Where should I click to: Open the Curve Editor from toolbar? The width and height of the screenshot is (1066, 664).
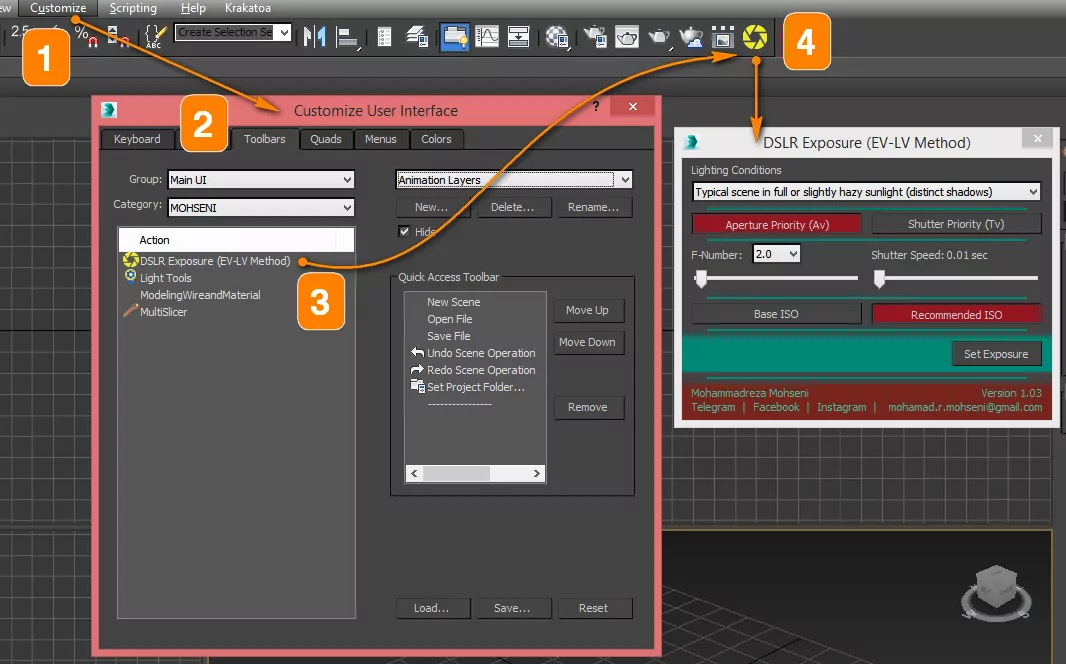[487, 36]
